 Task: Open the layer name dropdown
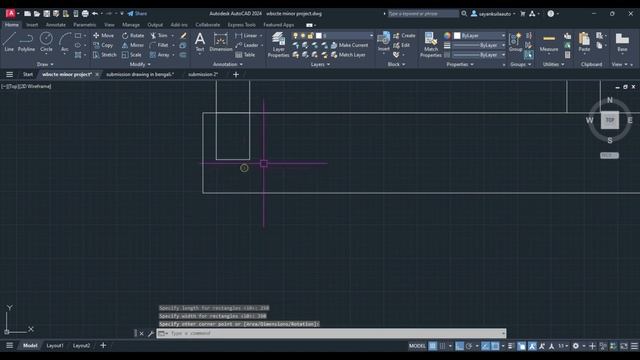(345, 36)
